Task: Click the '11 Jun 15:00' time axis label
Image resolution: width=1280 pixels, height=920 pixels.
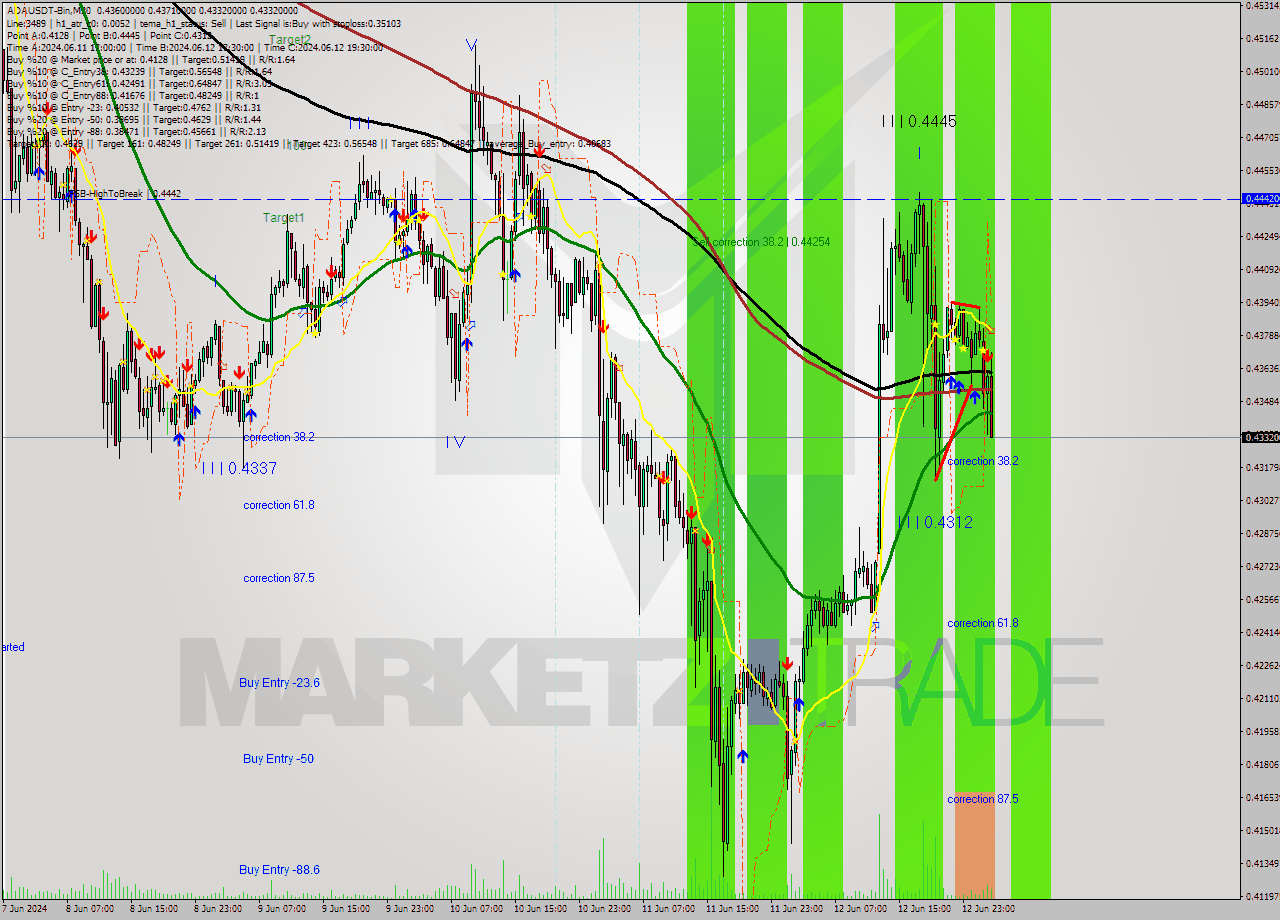Action: [731, 909]
